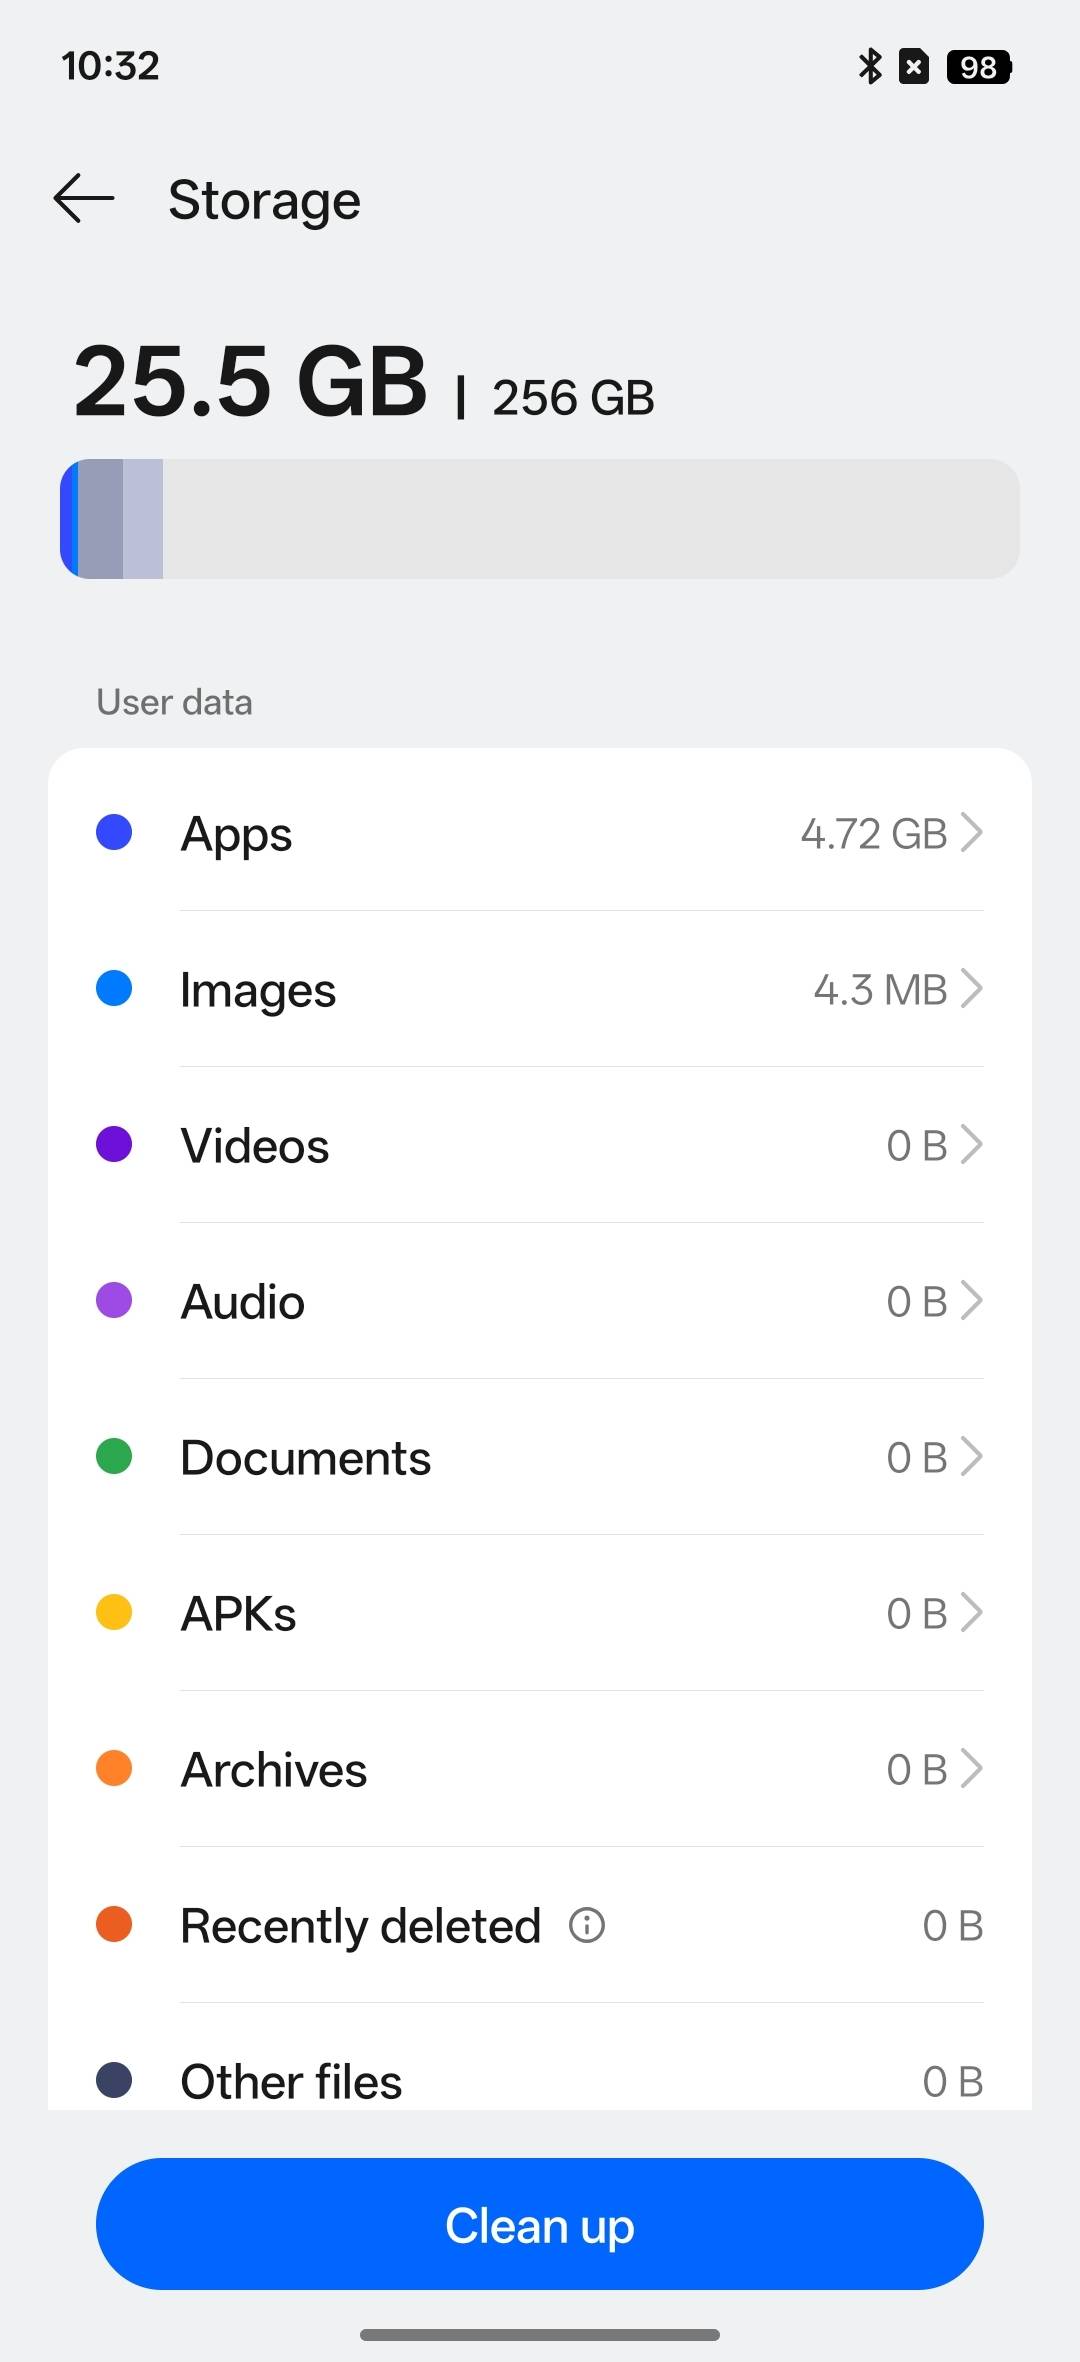Tap the Bluetooth icon in status bar

point(870,66)
